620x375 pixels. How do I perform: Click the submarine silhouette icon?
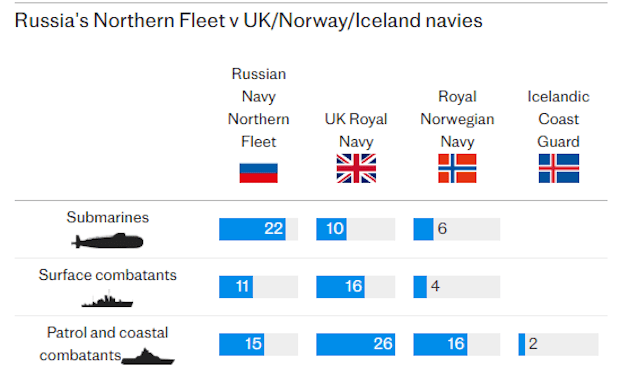click(x=108, y=241)
